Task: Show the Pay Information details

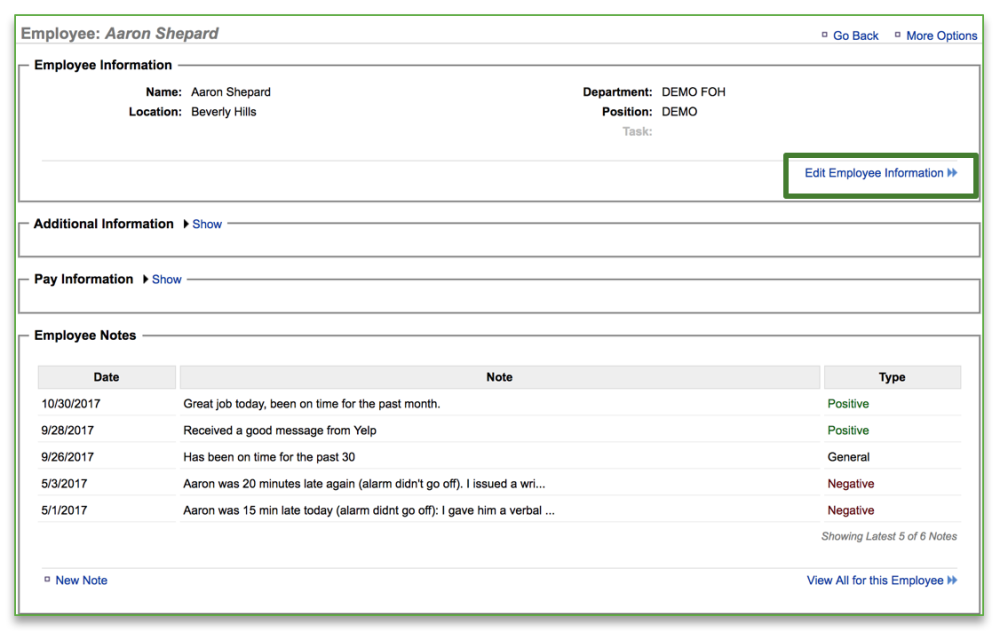Action: click(166, 279)
